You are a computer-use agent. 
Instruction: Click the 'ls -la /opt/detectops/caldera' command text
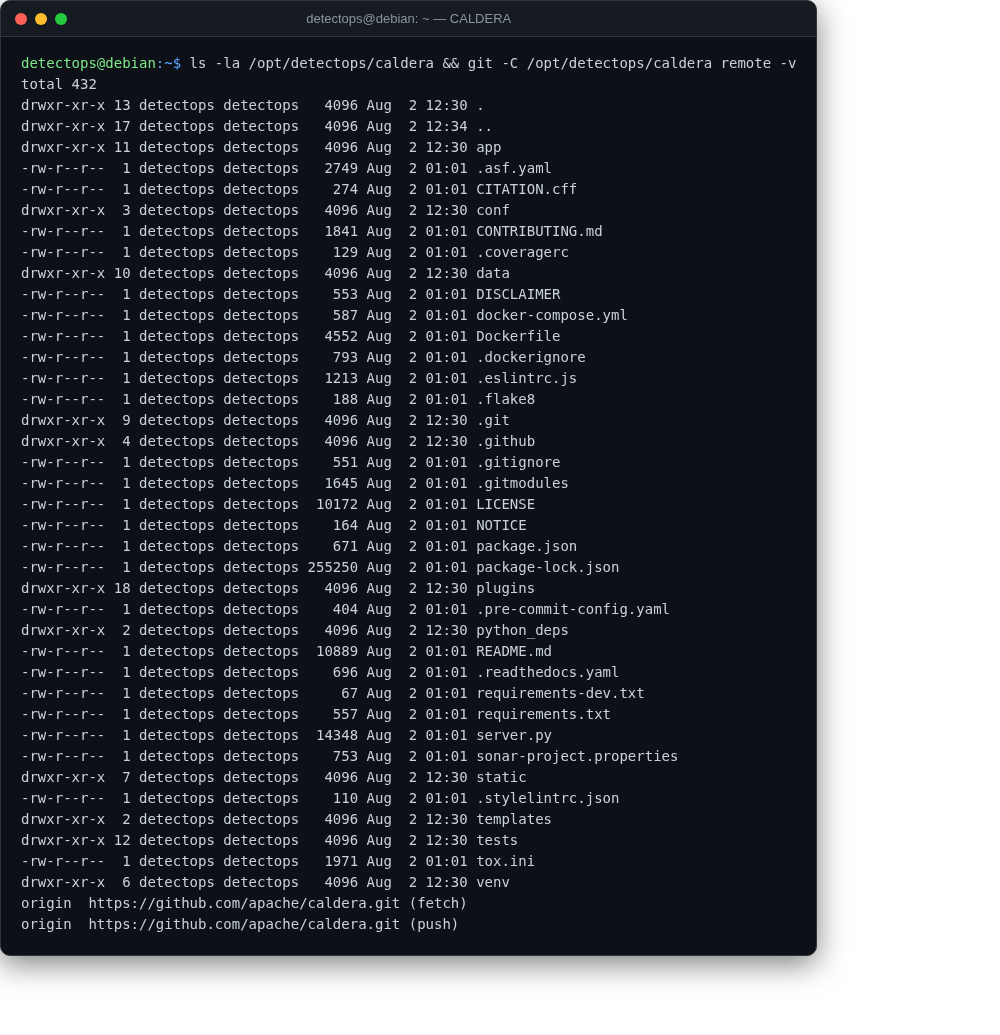[312, 63]
